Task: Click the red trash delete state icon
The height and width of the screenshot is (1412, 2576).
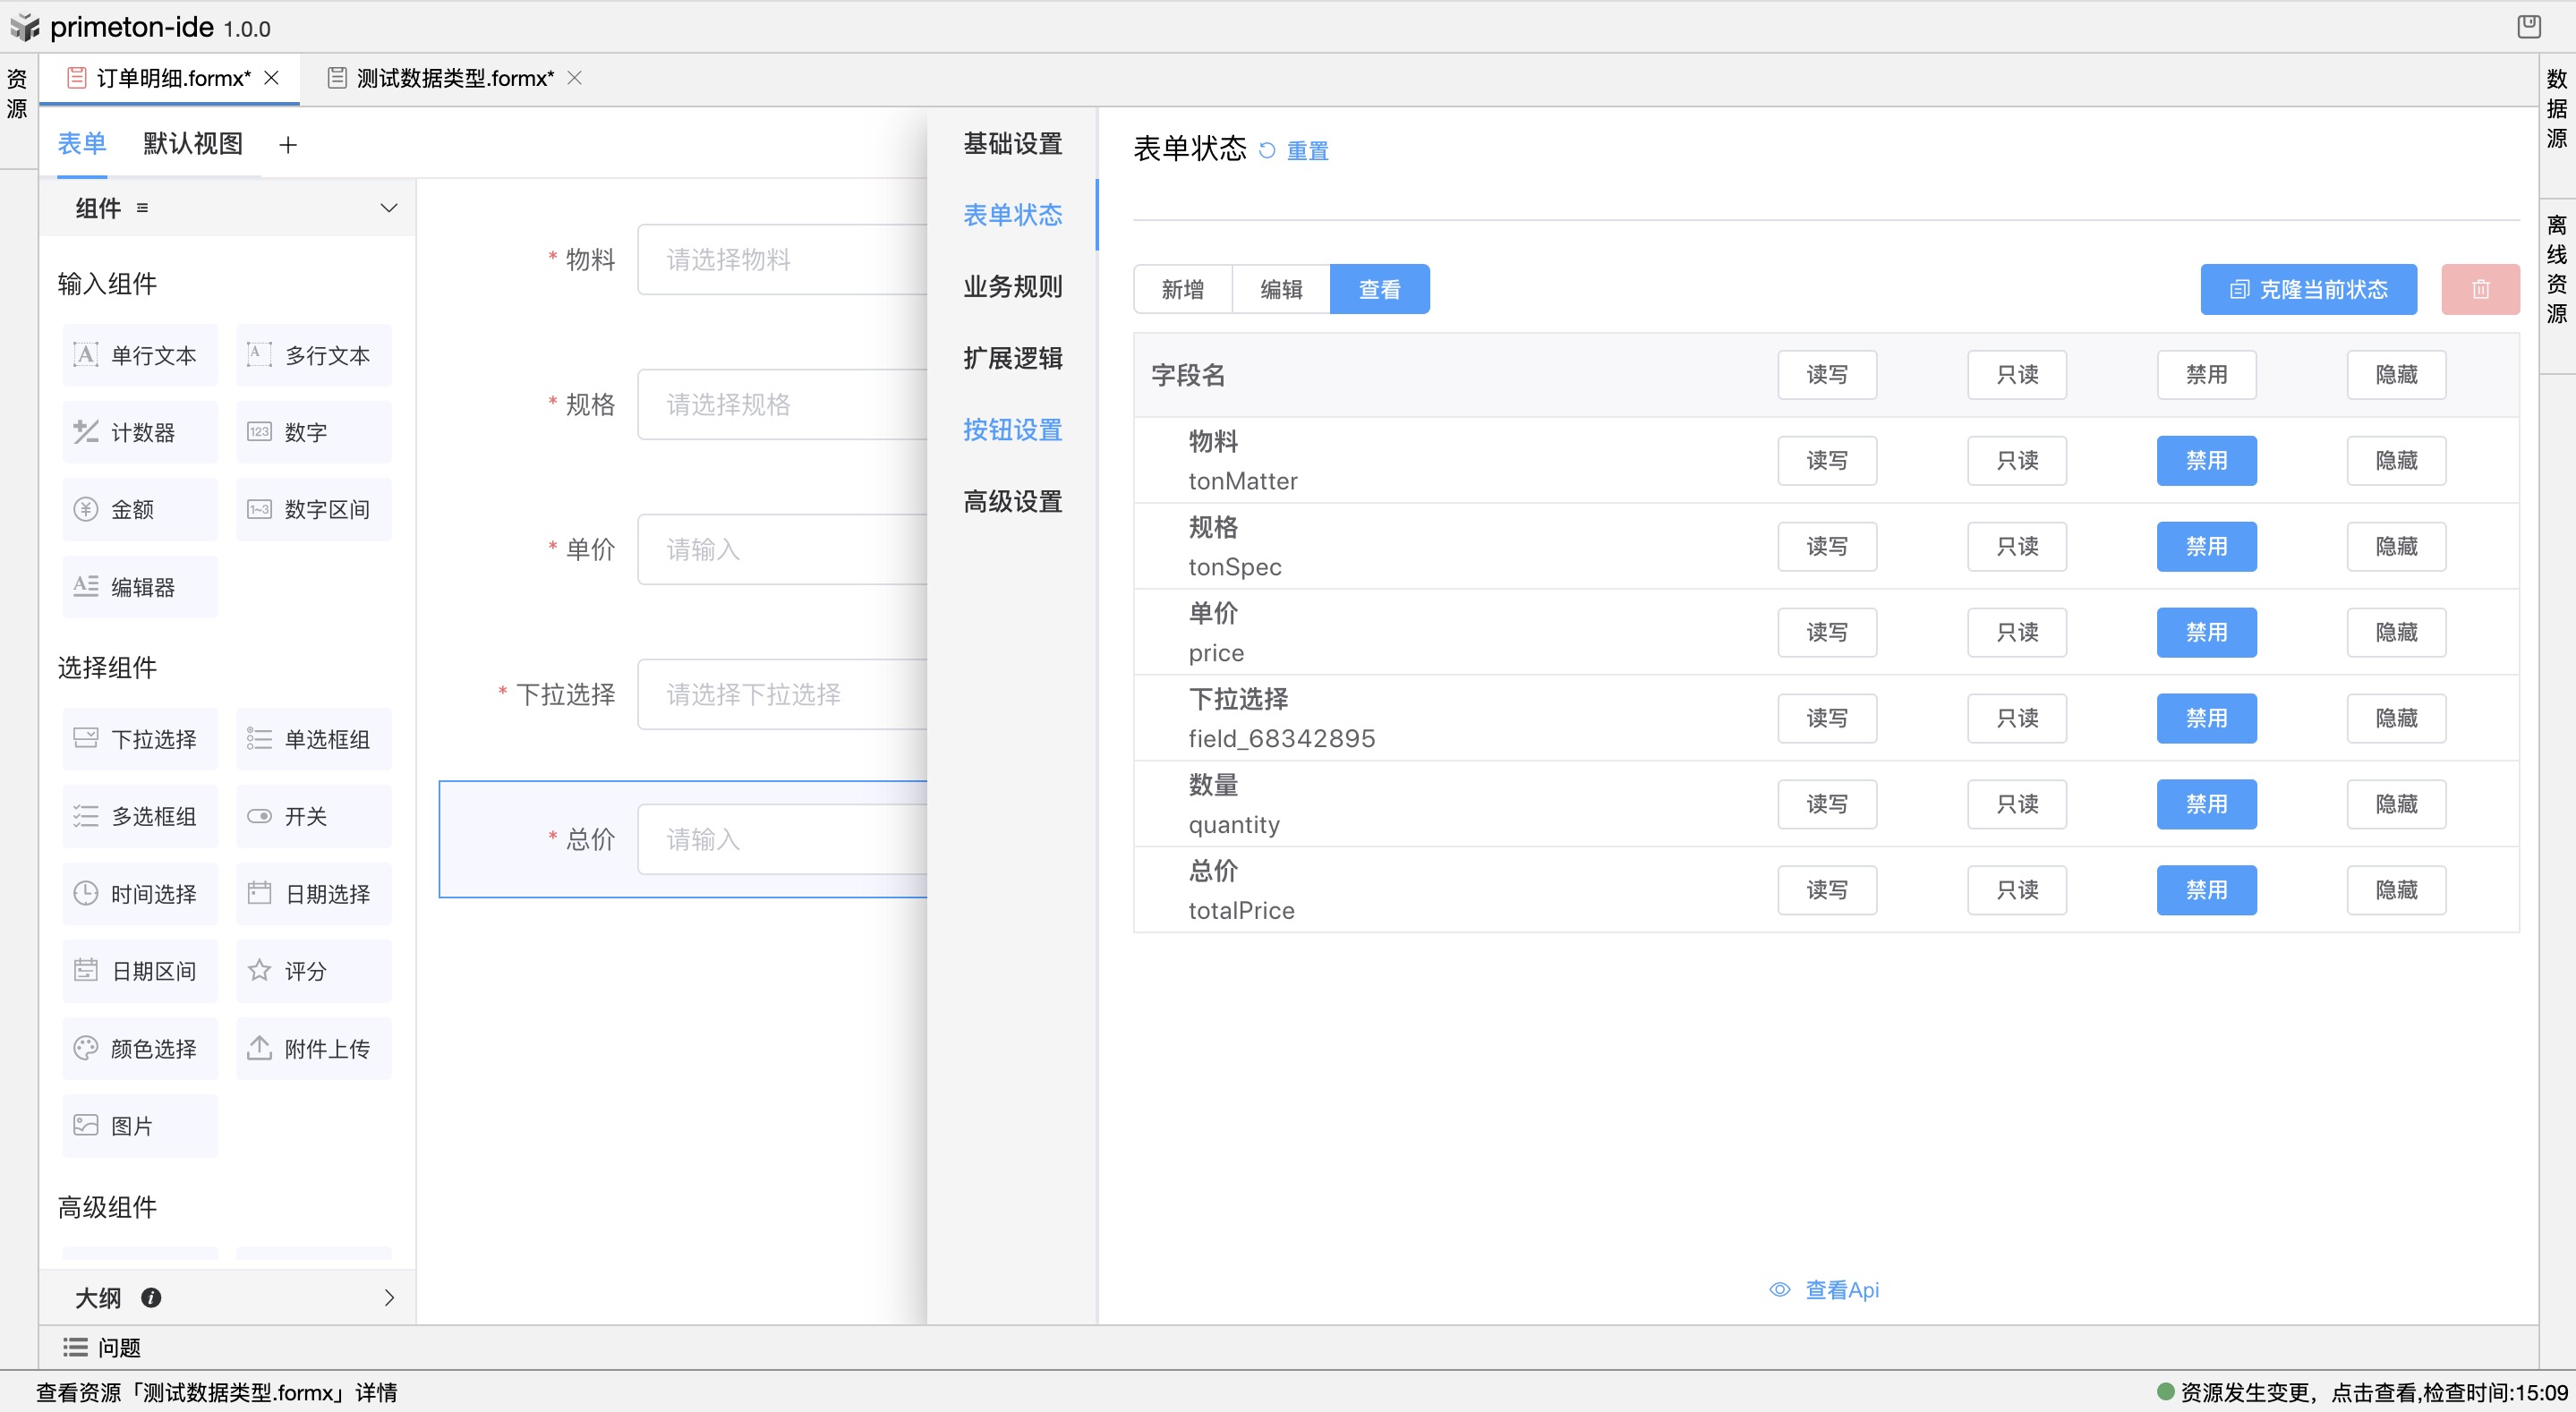Action: pyautogui.click(x=2481, y=289)
